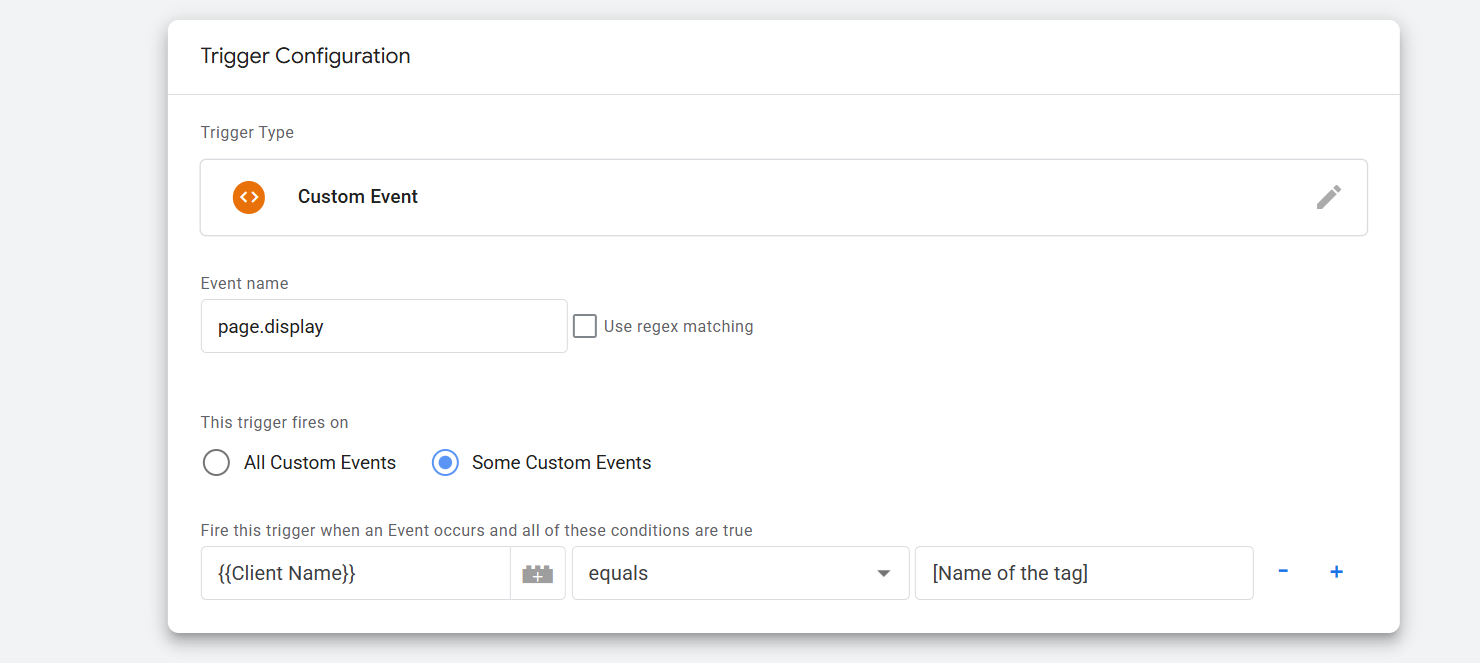Click the Custom Event trigger type text
The width and height of the screenshot is (1480, 663).
tap(358, 197)
